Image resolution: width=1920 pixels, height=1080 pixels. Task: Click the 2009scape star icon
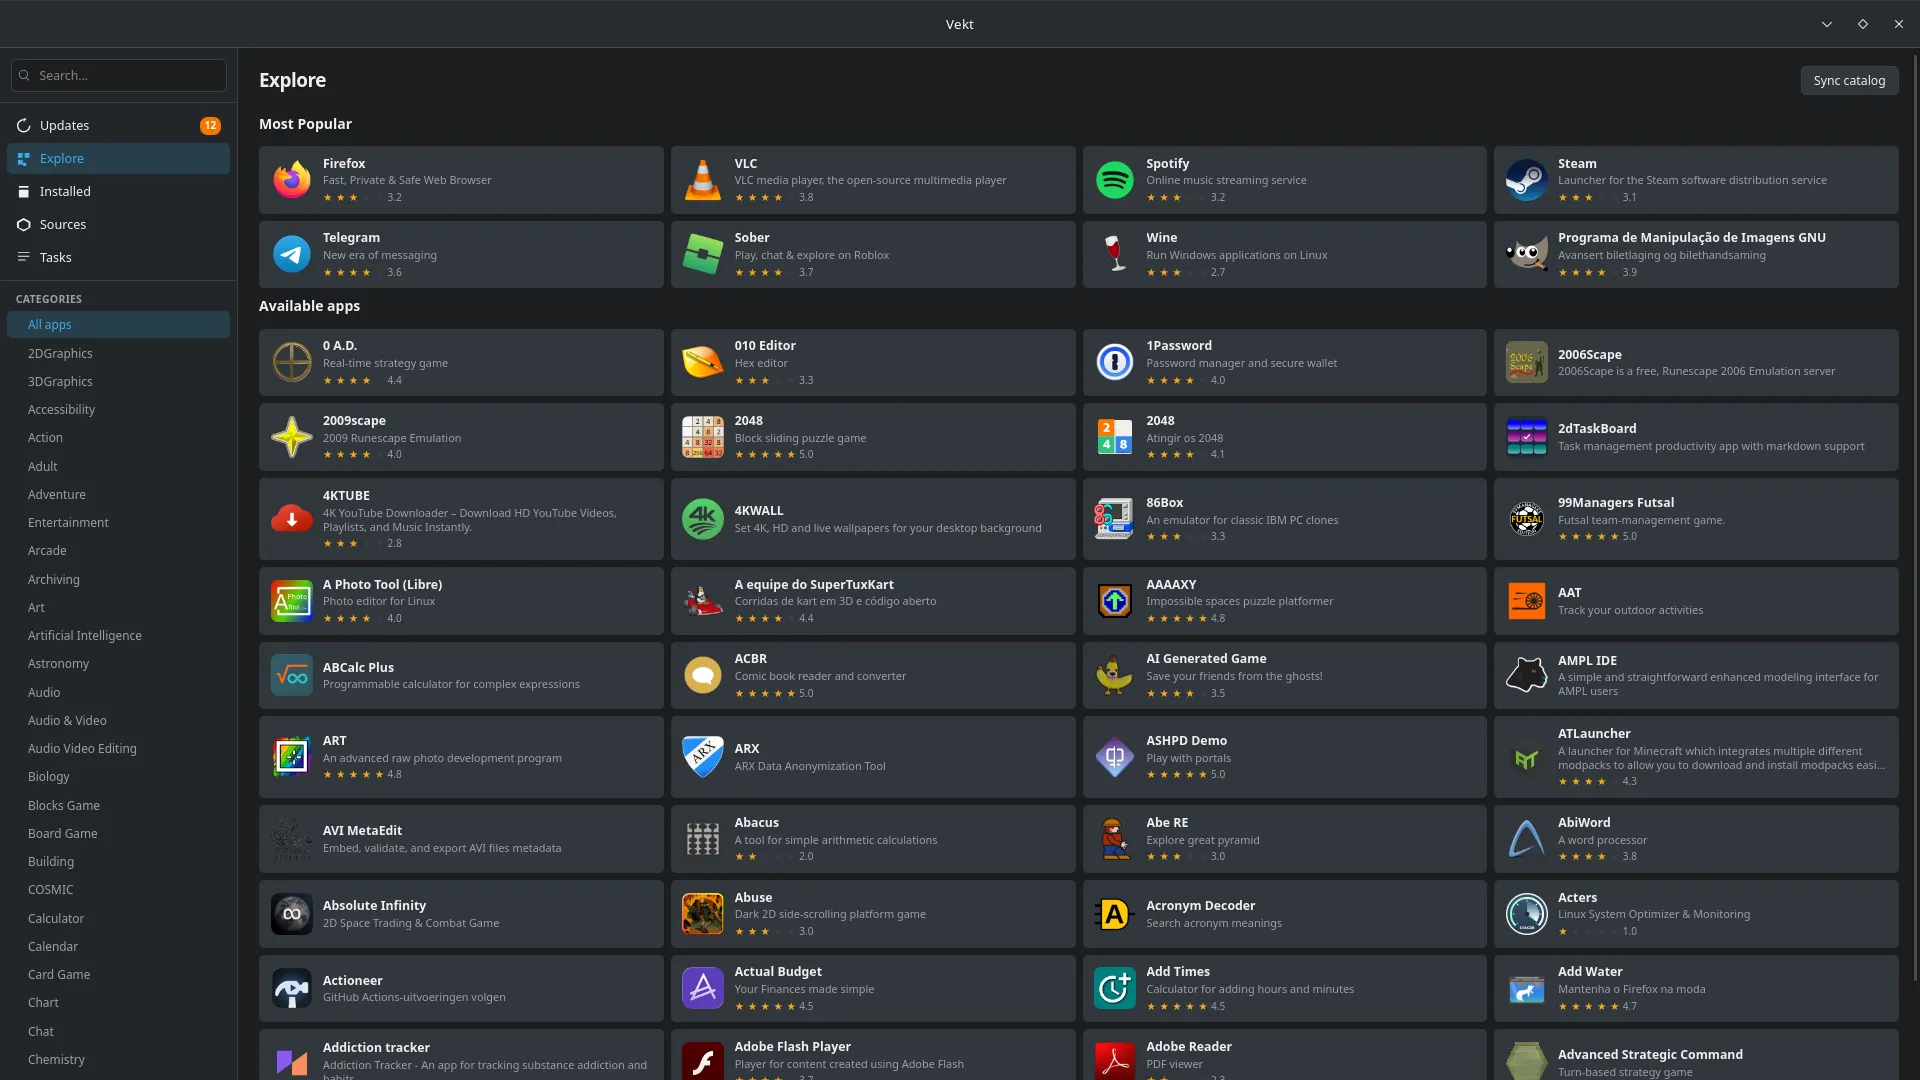(x=291, y=437)
